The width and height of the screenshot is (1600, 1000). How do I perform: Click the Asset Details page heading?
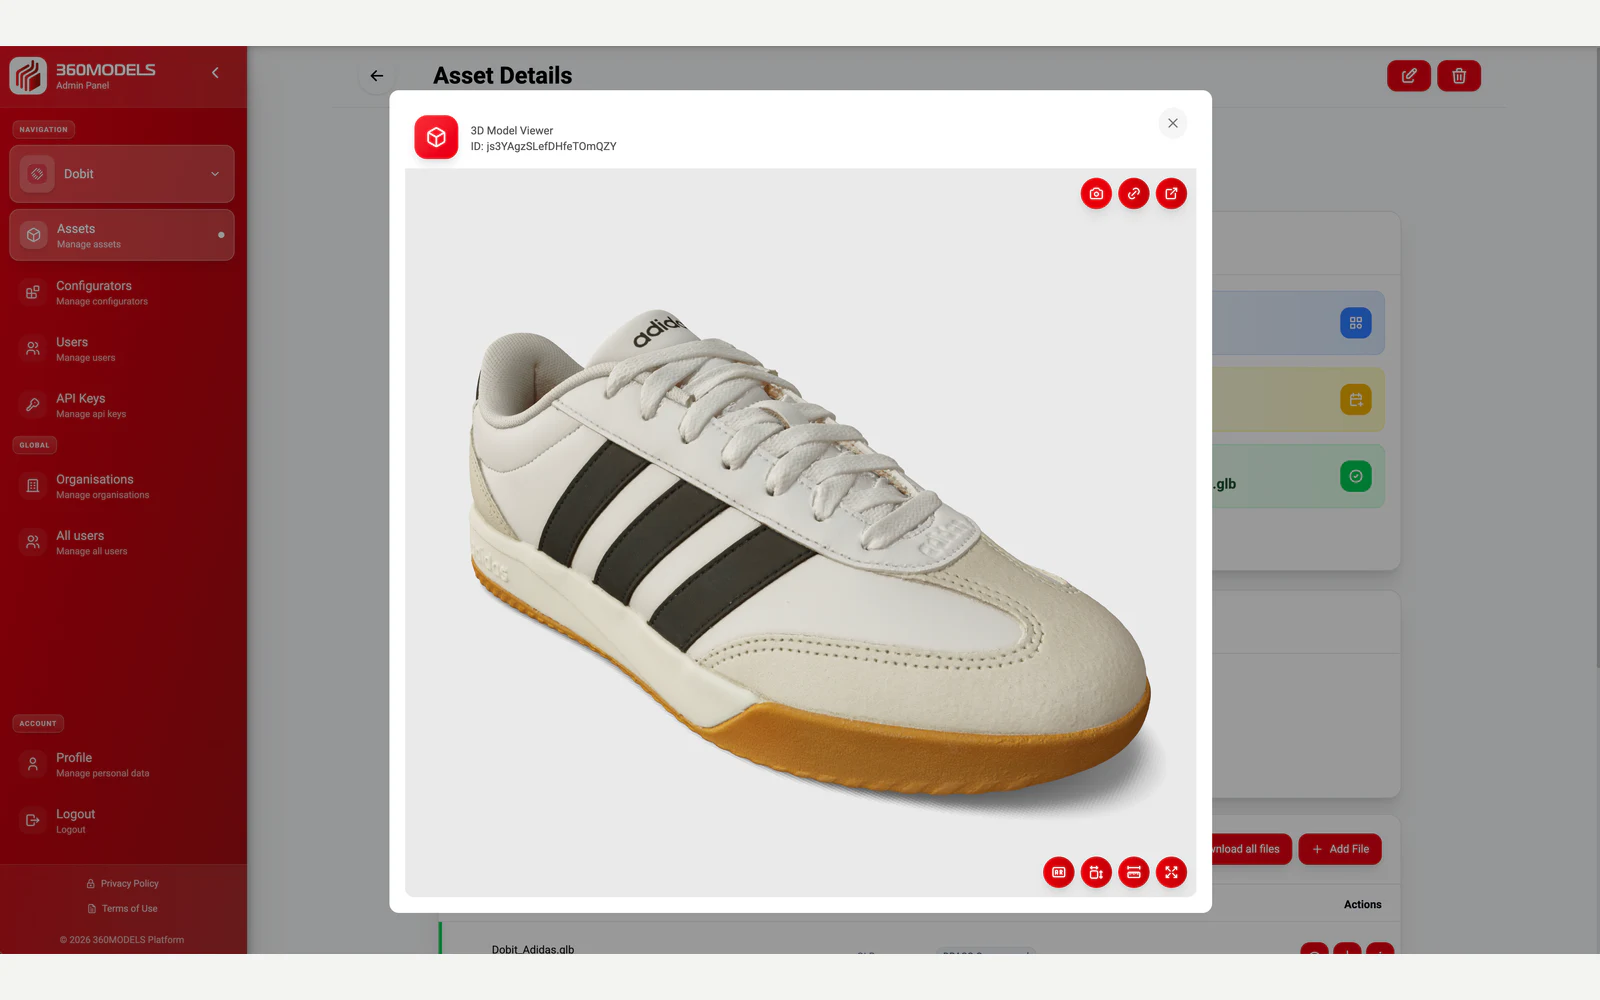click(x=502, y=76)
